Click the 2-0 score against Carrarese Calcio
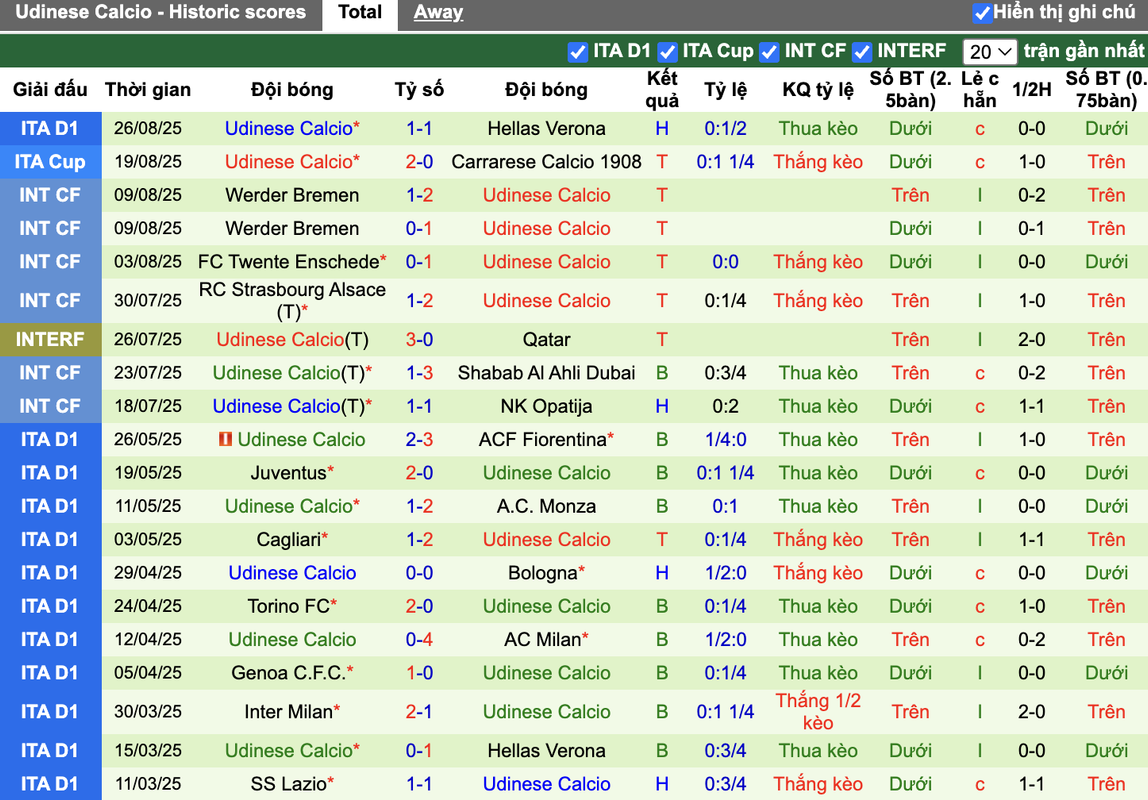Viewport: 1148px width, 800px height. click(419, 162)
